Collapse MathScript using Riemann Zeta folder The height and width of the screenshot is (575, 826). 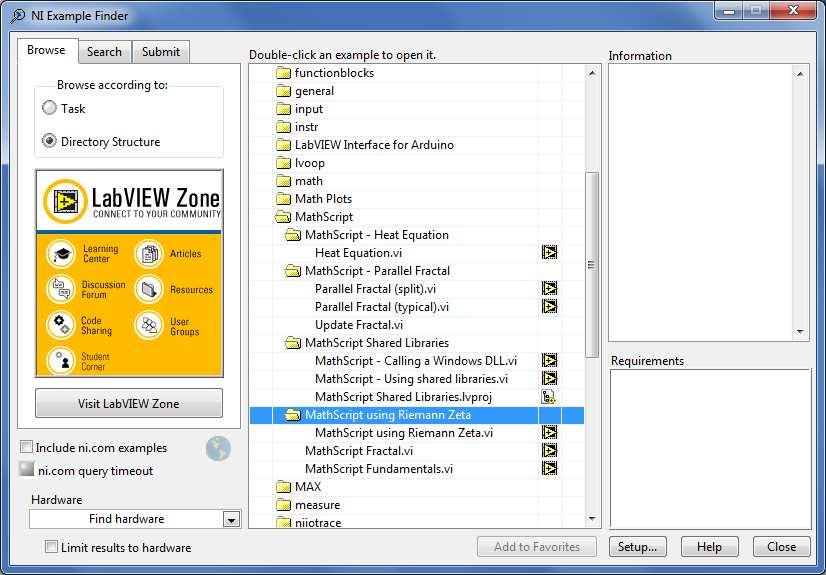(x=293, y=415)
